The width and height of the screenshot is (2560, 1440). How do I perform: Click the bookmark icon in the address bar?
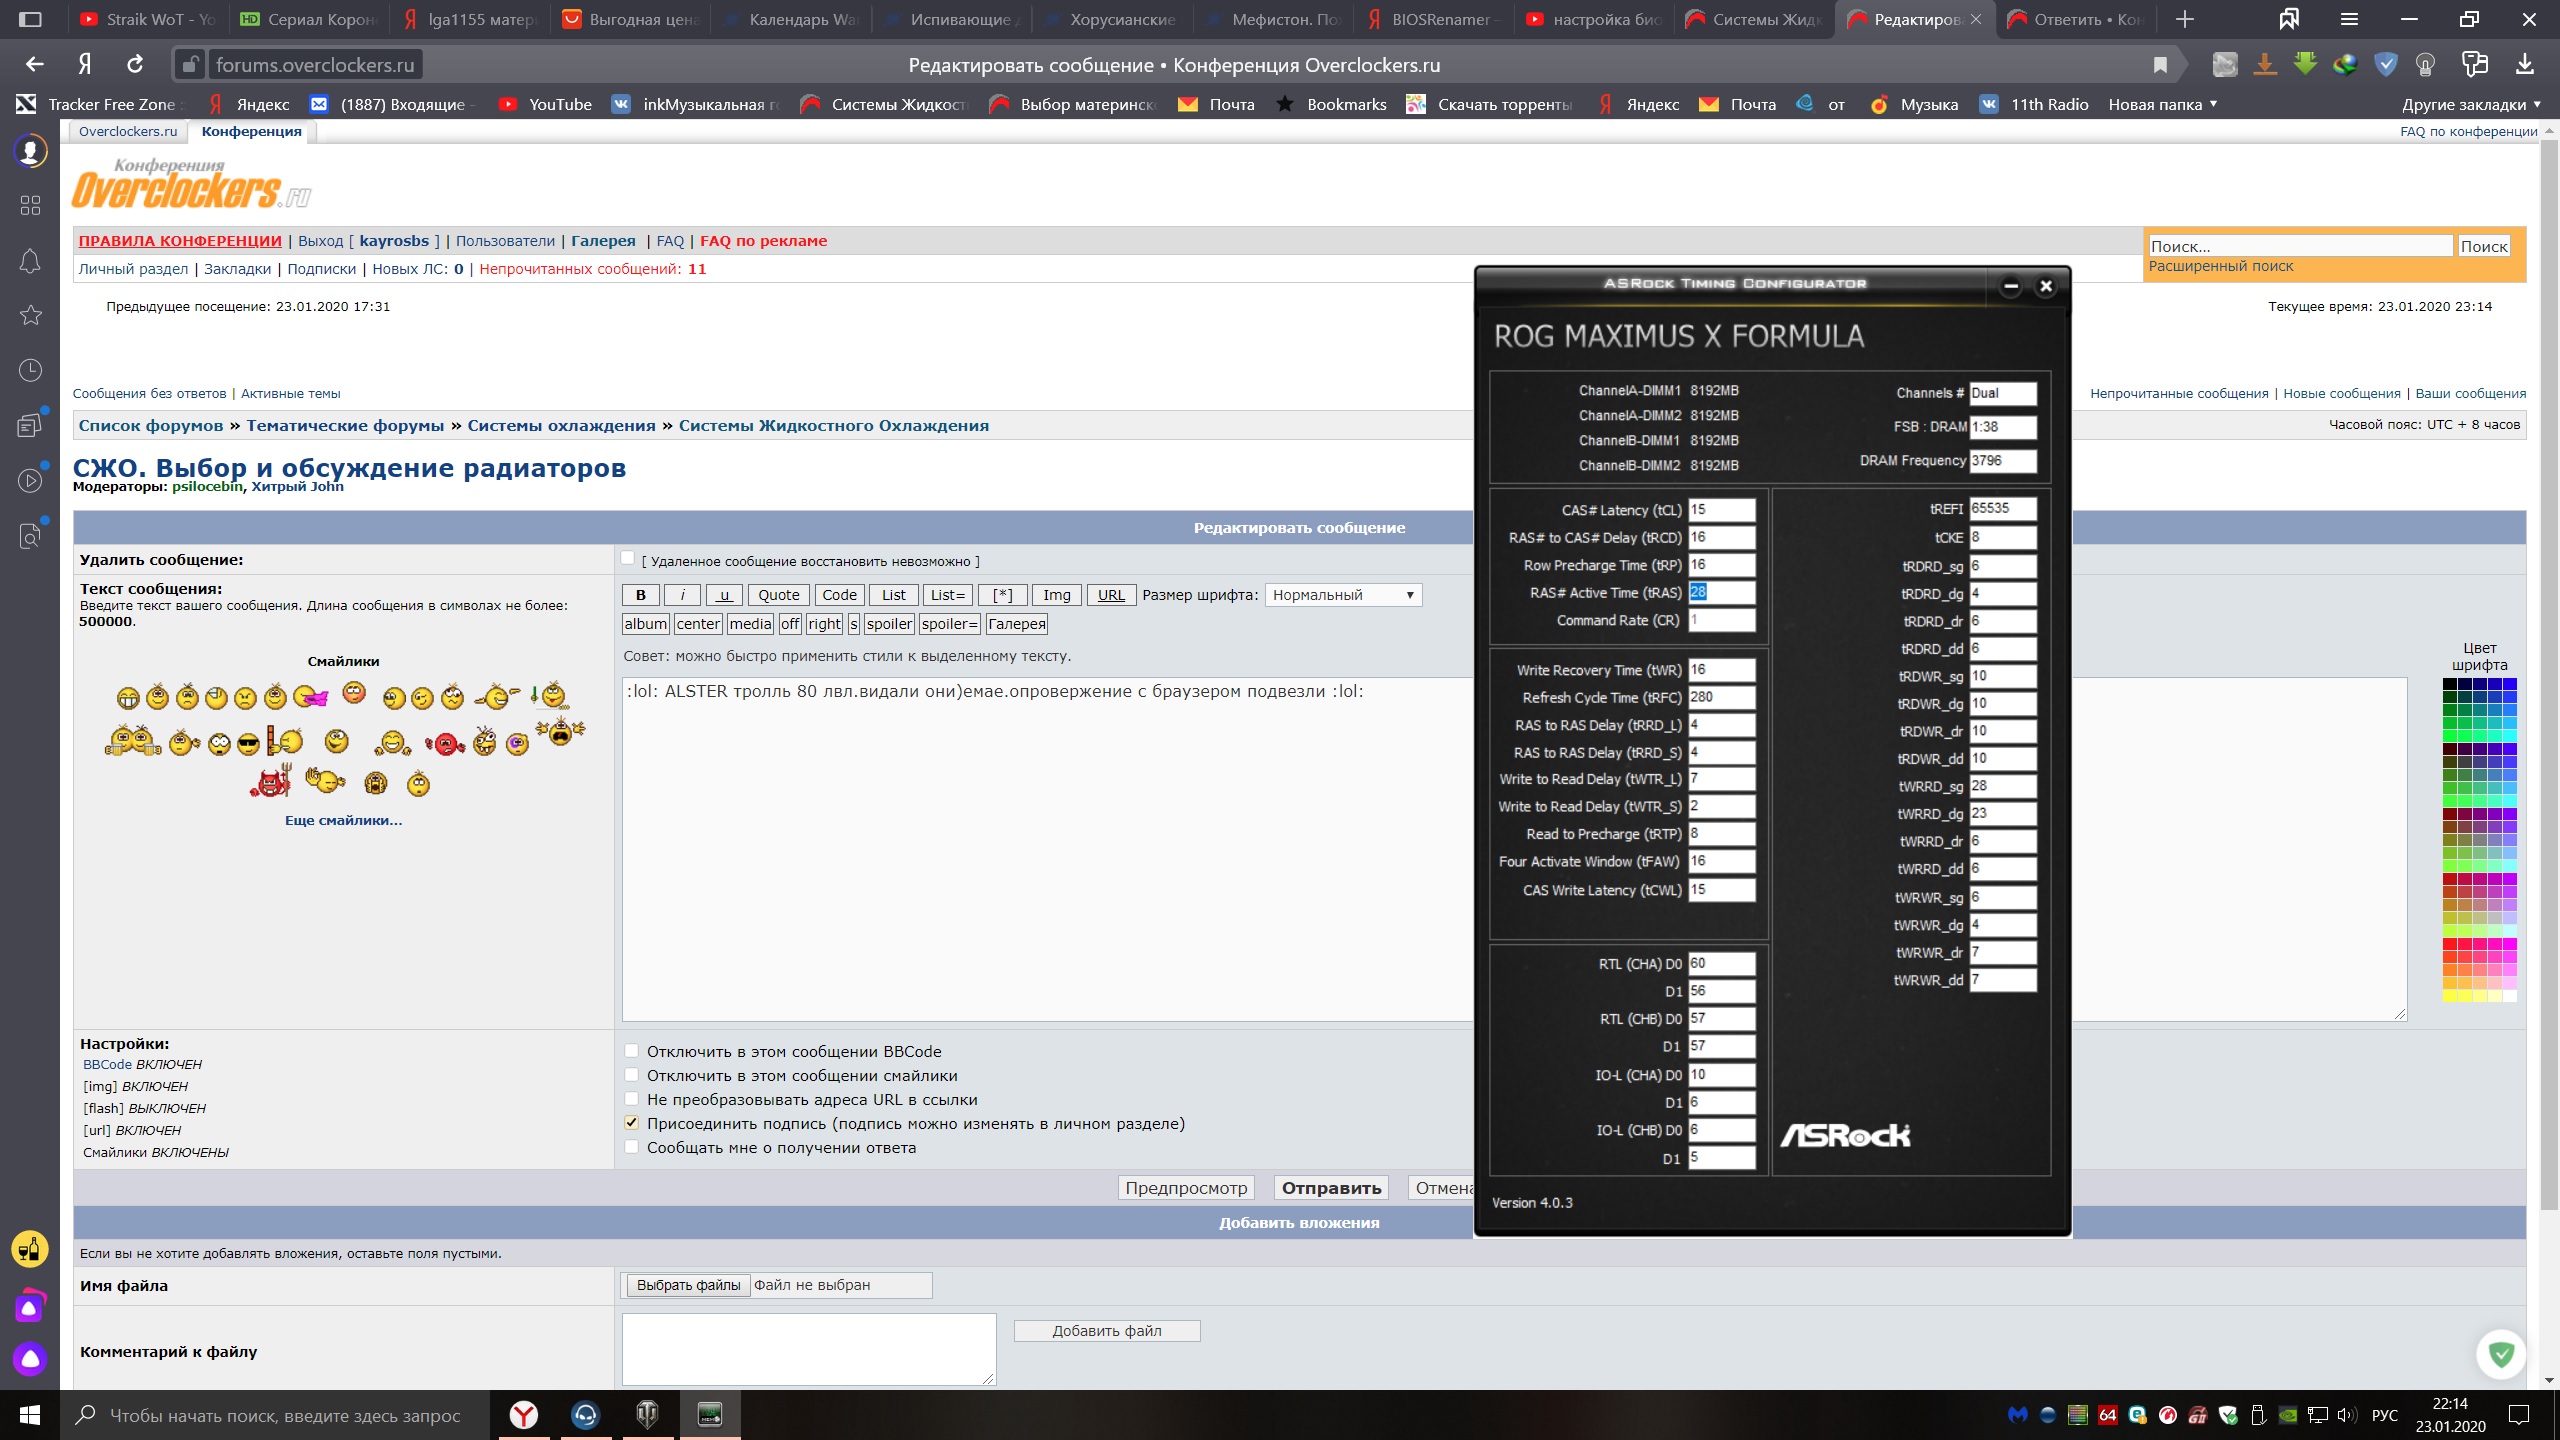click(2160, 65)
